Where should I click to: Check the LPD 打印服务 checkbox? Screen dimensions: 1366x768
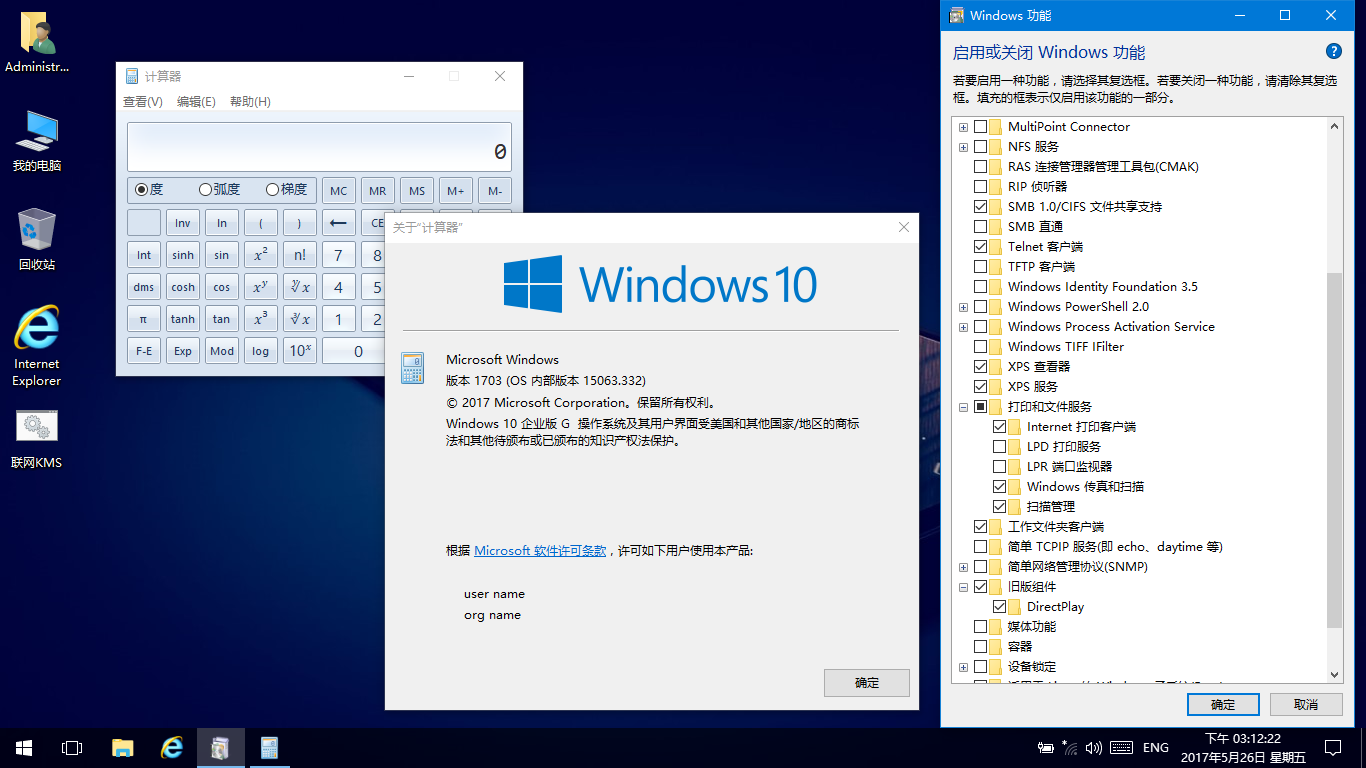click(x=1000, y=447)
